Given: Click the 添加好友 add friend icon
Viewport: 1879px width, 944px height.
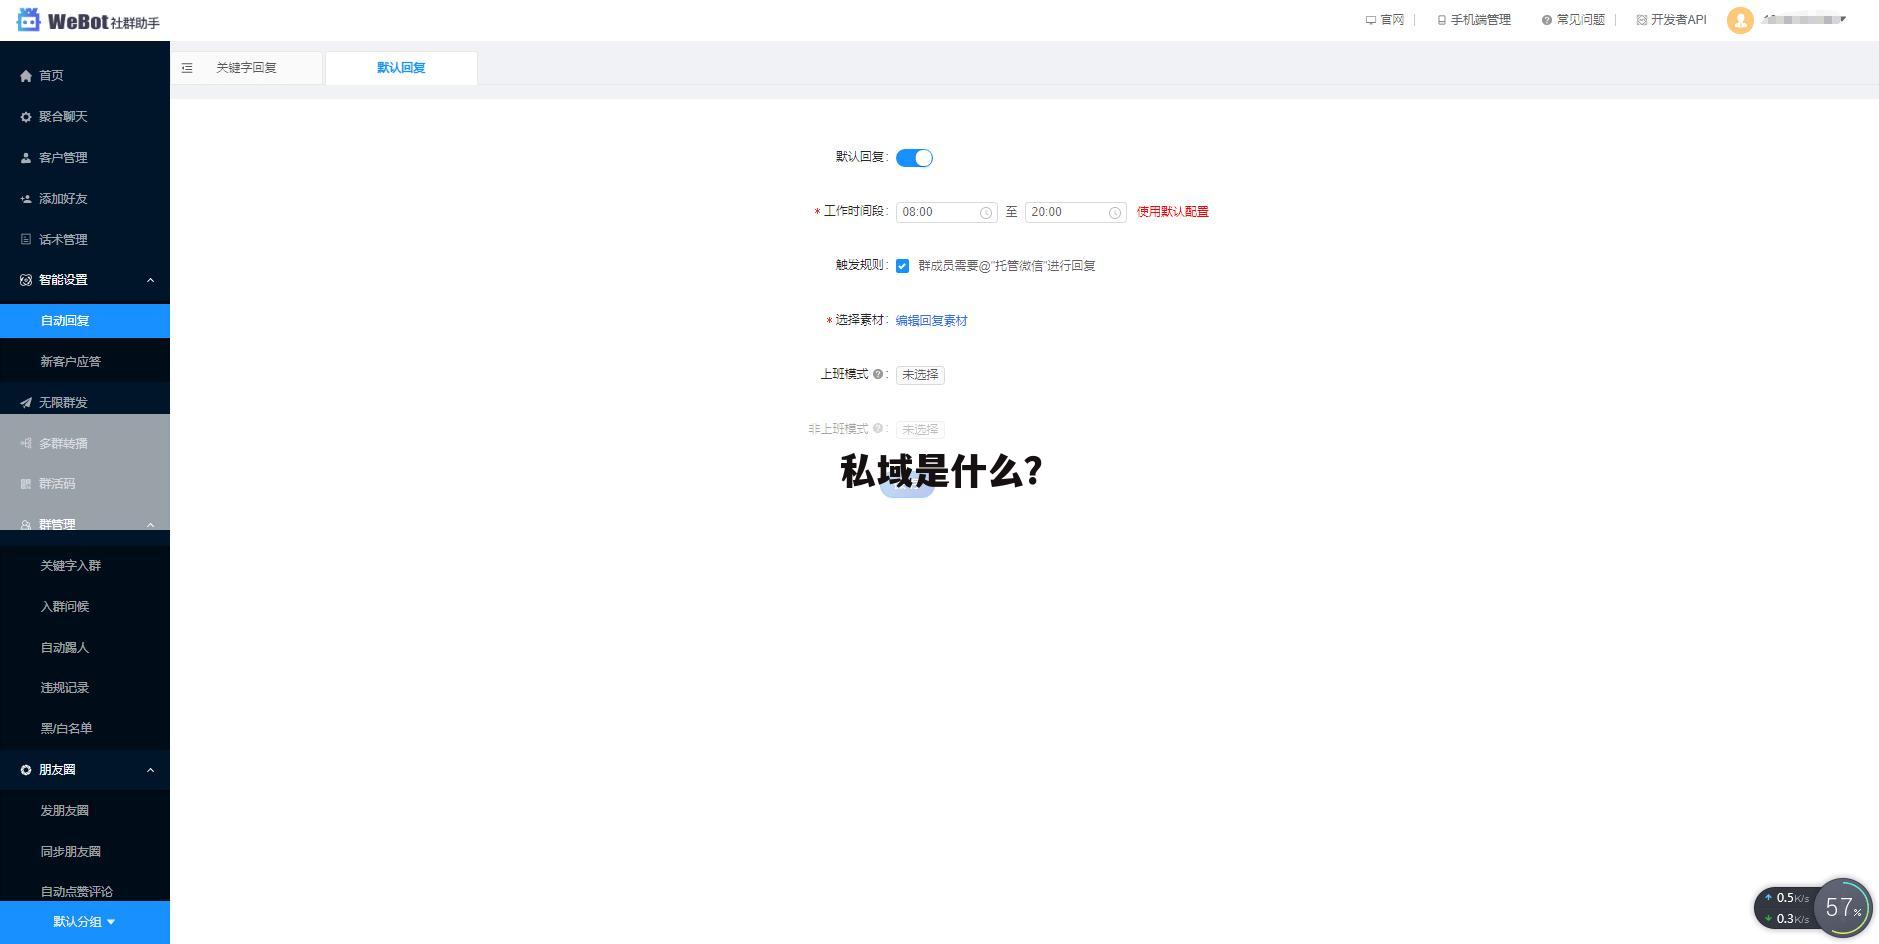Looking at the screenshot, I should point(25,198).
